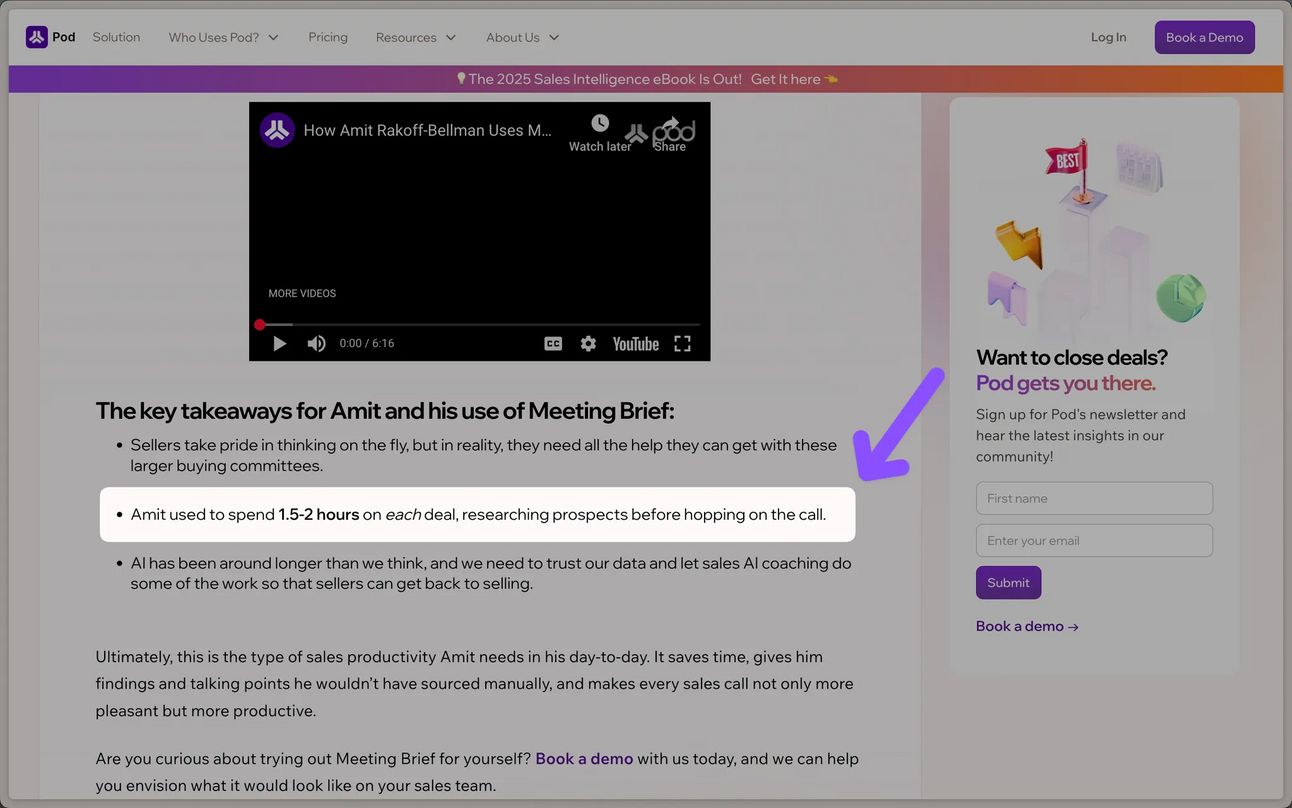Viewport: 1292px width, 808px height.
Task: Open the video title link
Action: [427, 130]
